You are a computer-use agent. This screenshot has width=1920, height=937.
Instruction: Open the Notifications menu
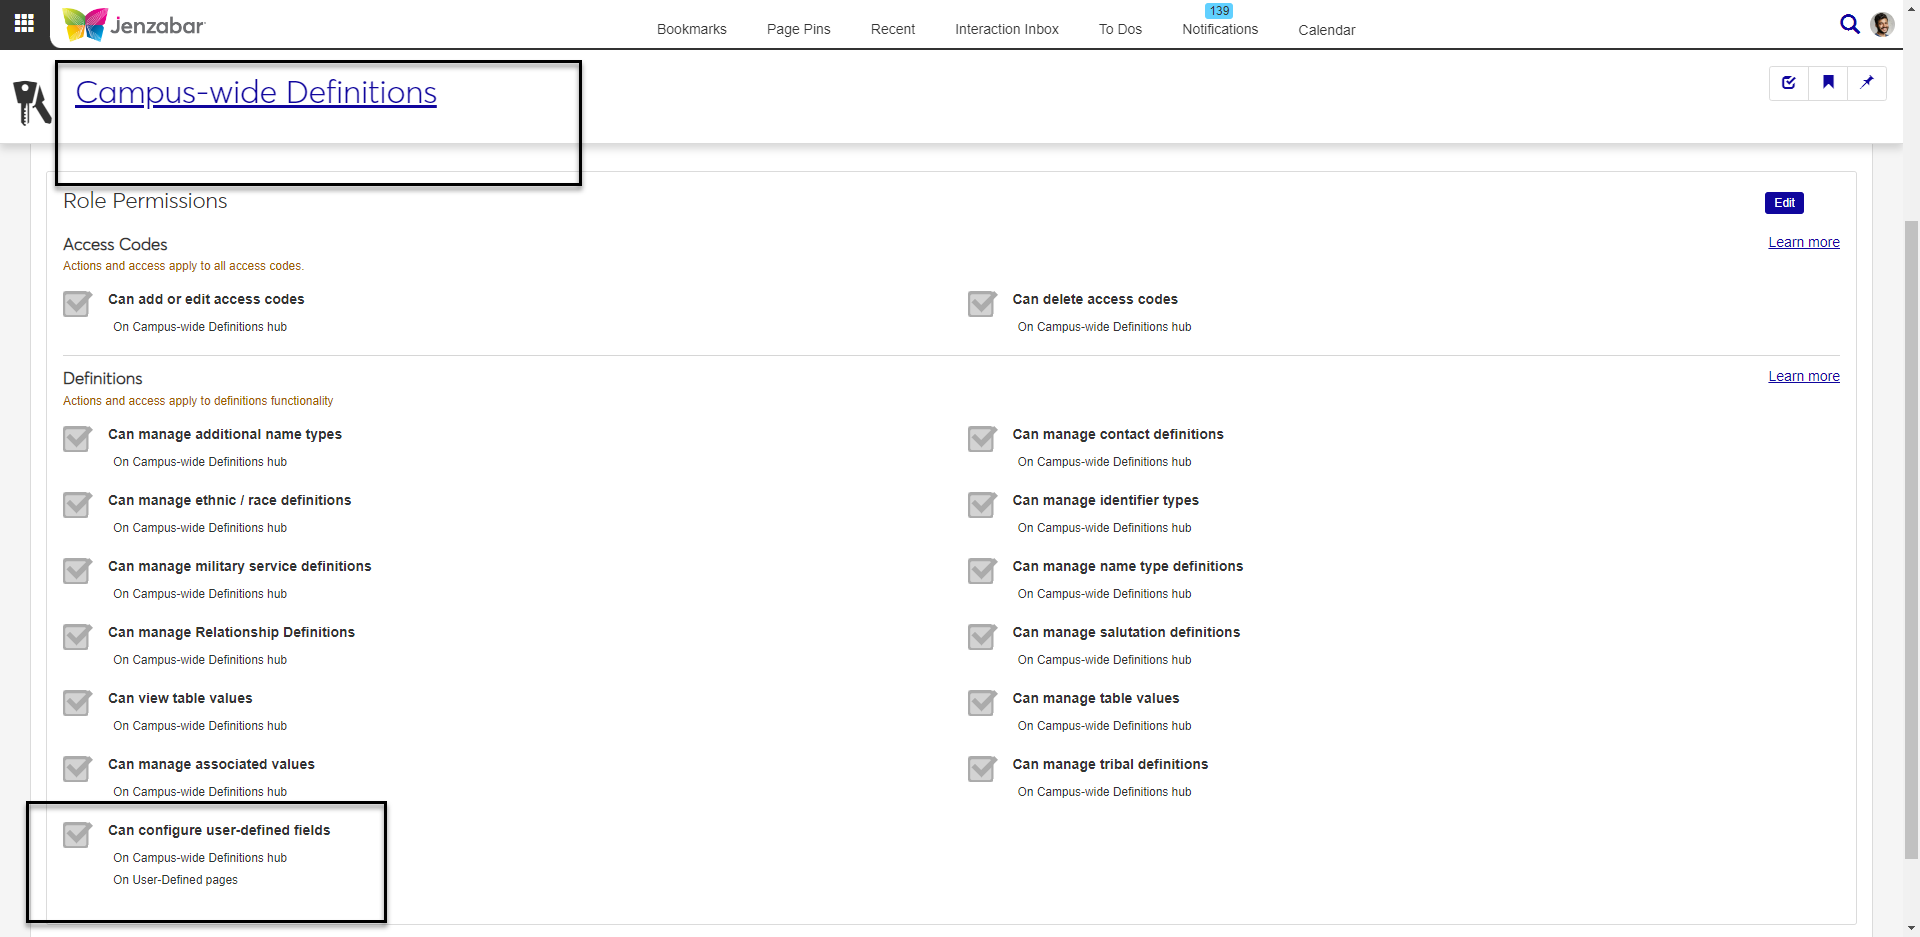(x=1220, y=29)
